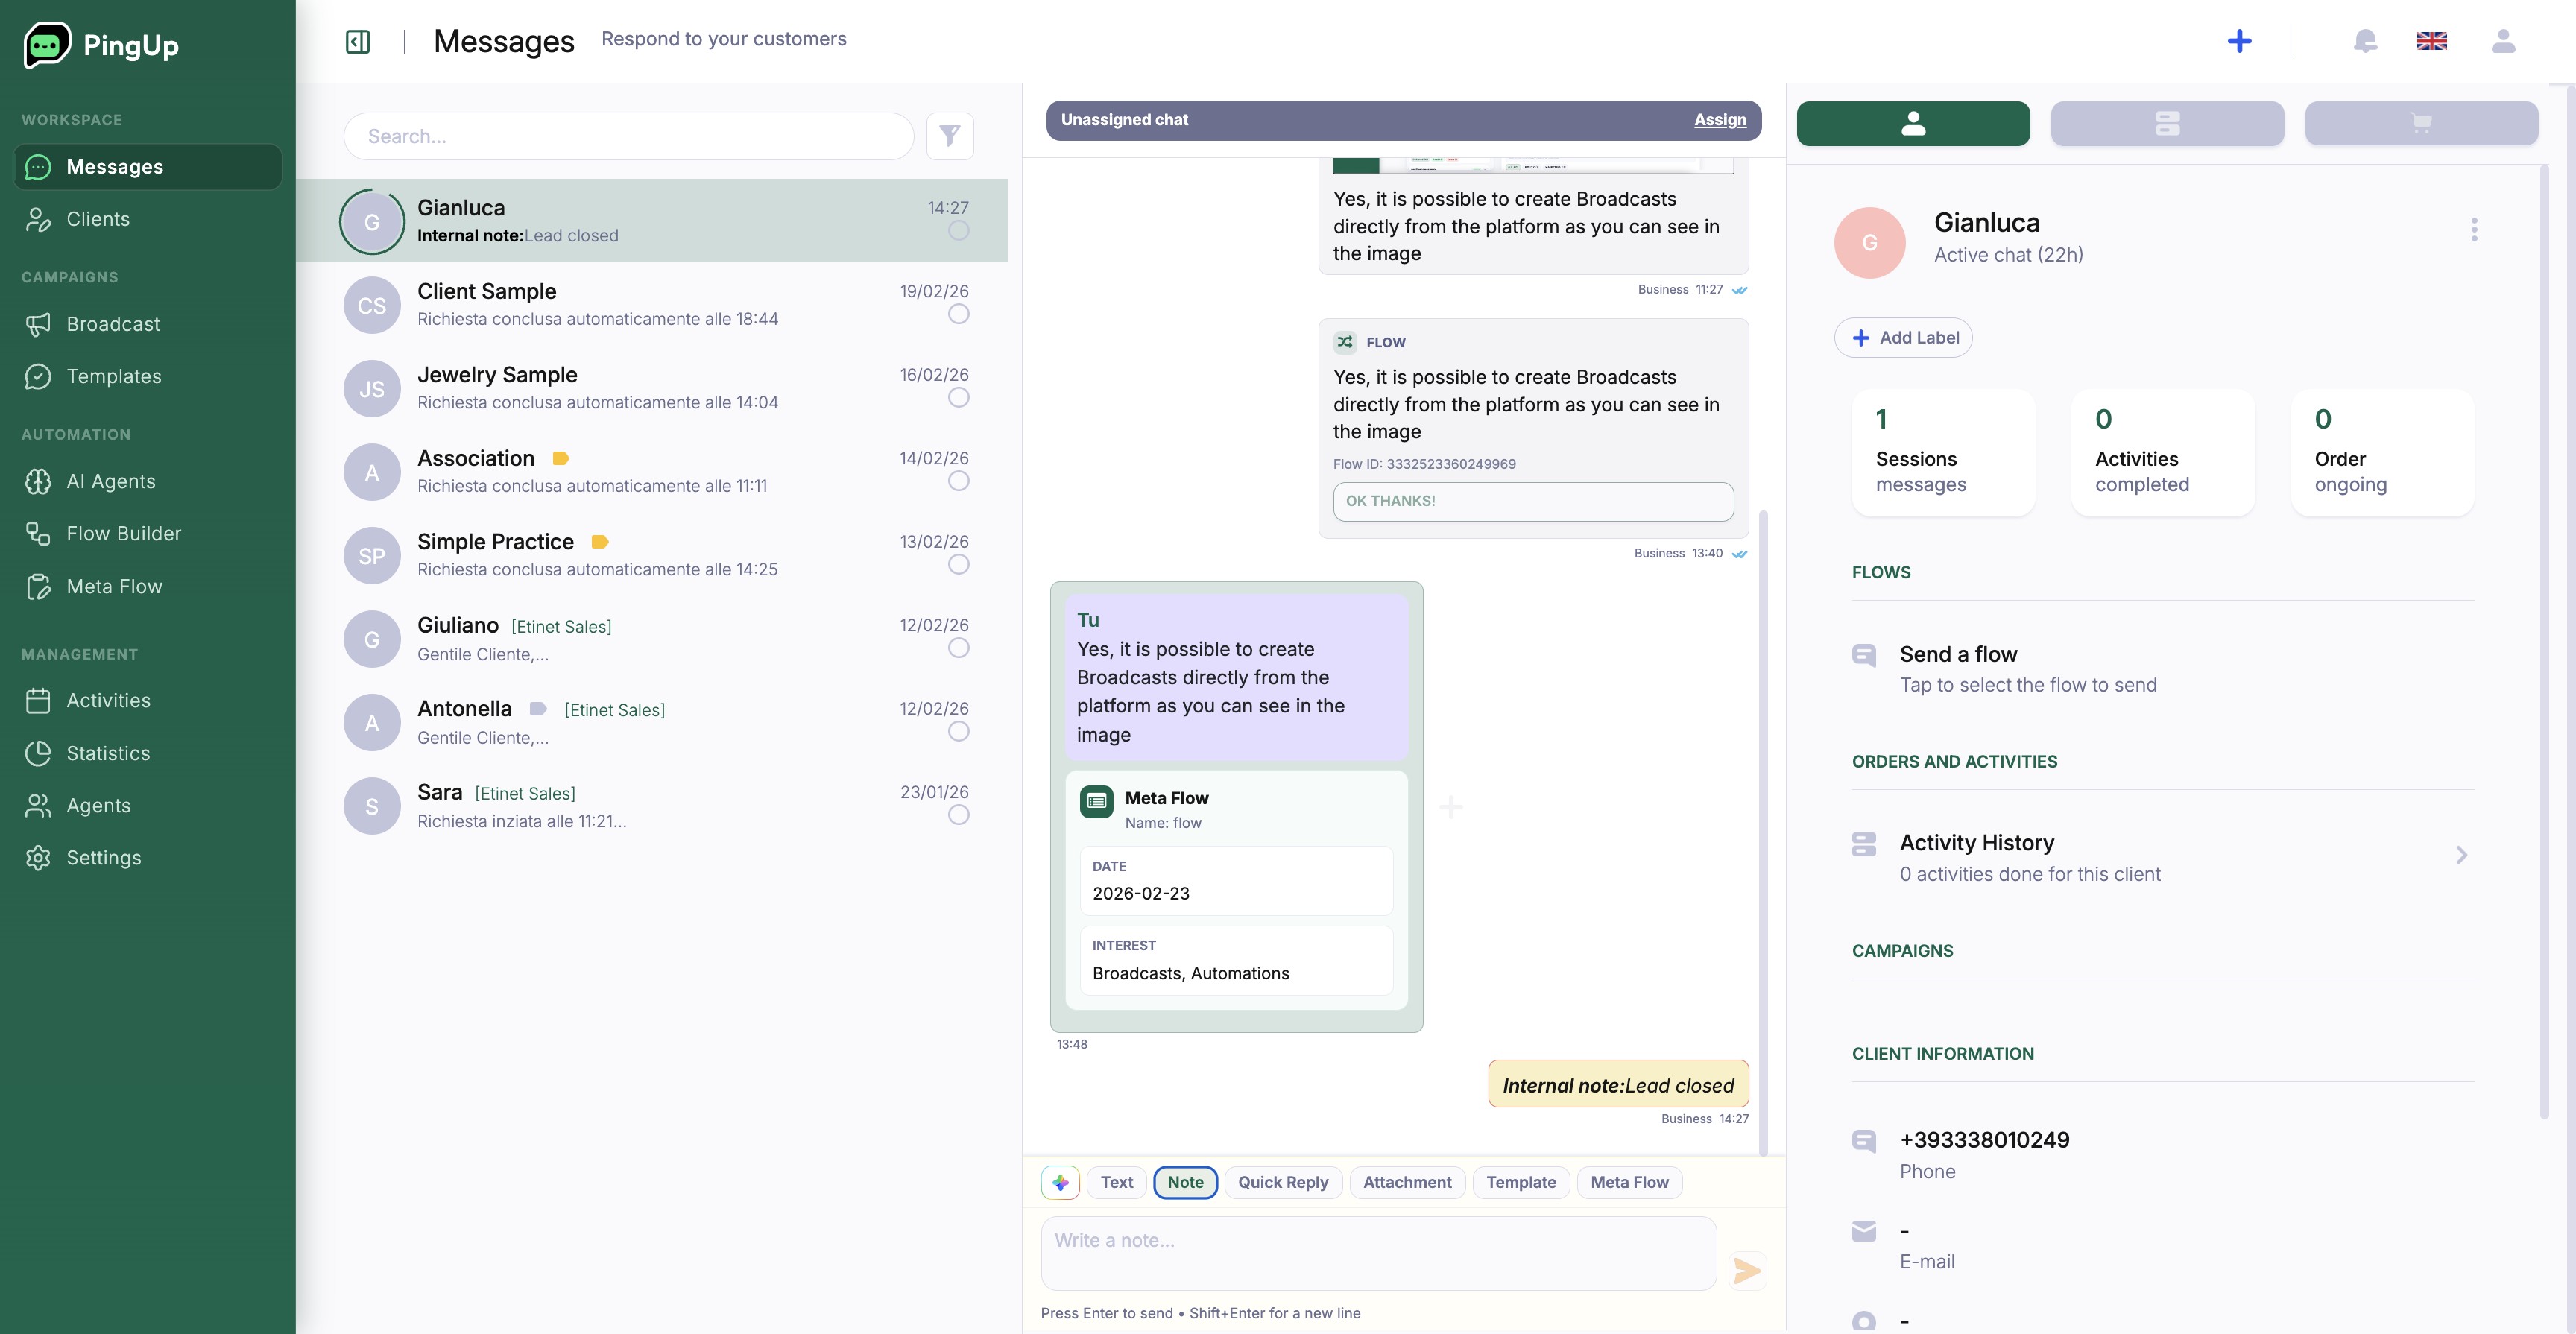Image resolution: width=2576 pixels, height=1334 pixels.
Task: Open Gianluca's three-dot options menu
Action: [2473, 230]
